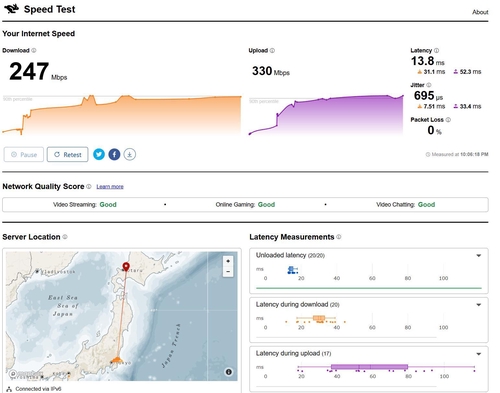This screenshot has width=500, height=393.
Task: Collapse the Latency during download panel
Action: (479, 305)
